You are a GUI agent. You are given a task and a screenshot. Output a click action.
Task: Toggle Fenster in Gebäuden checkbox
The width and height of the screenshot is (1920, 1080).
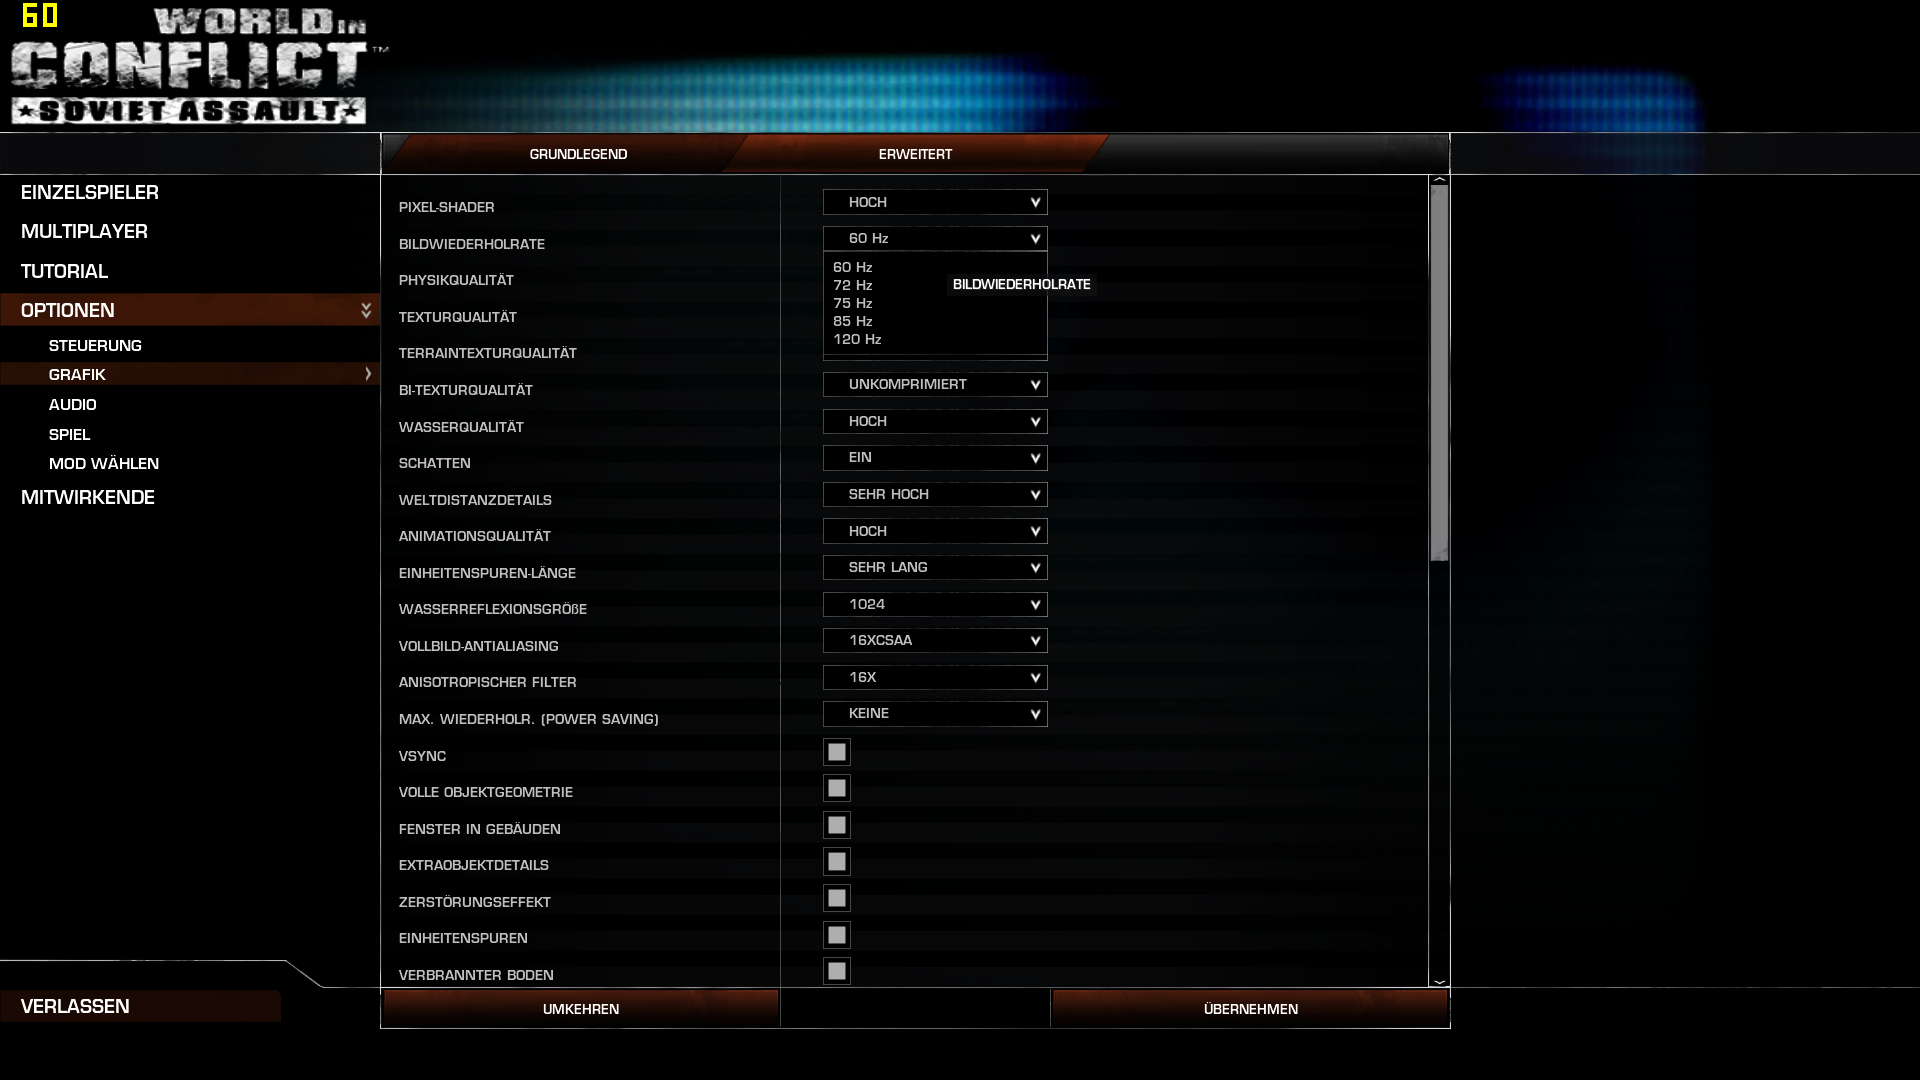(x=837, y=826)
